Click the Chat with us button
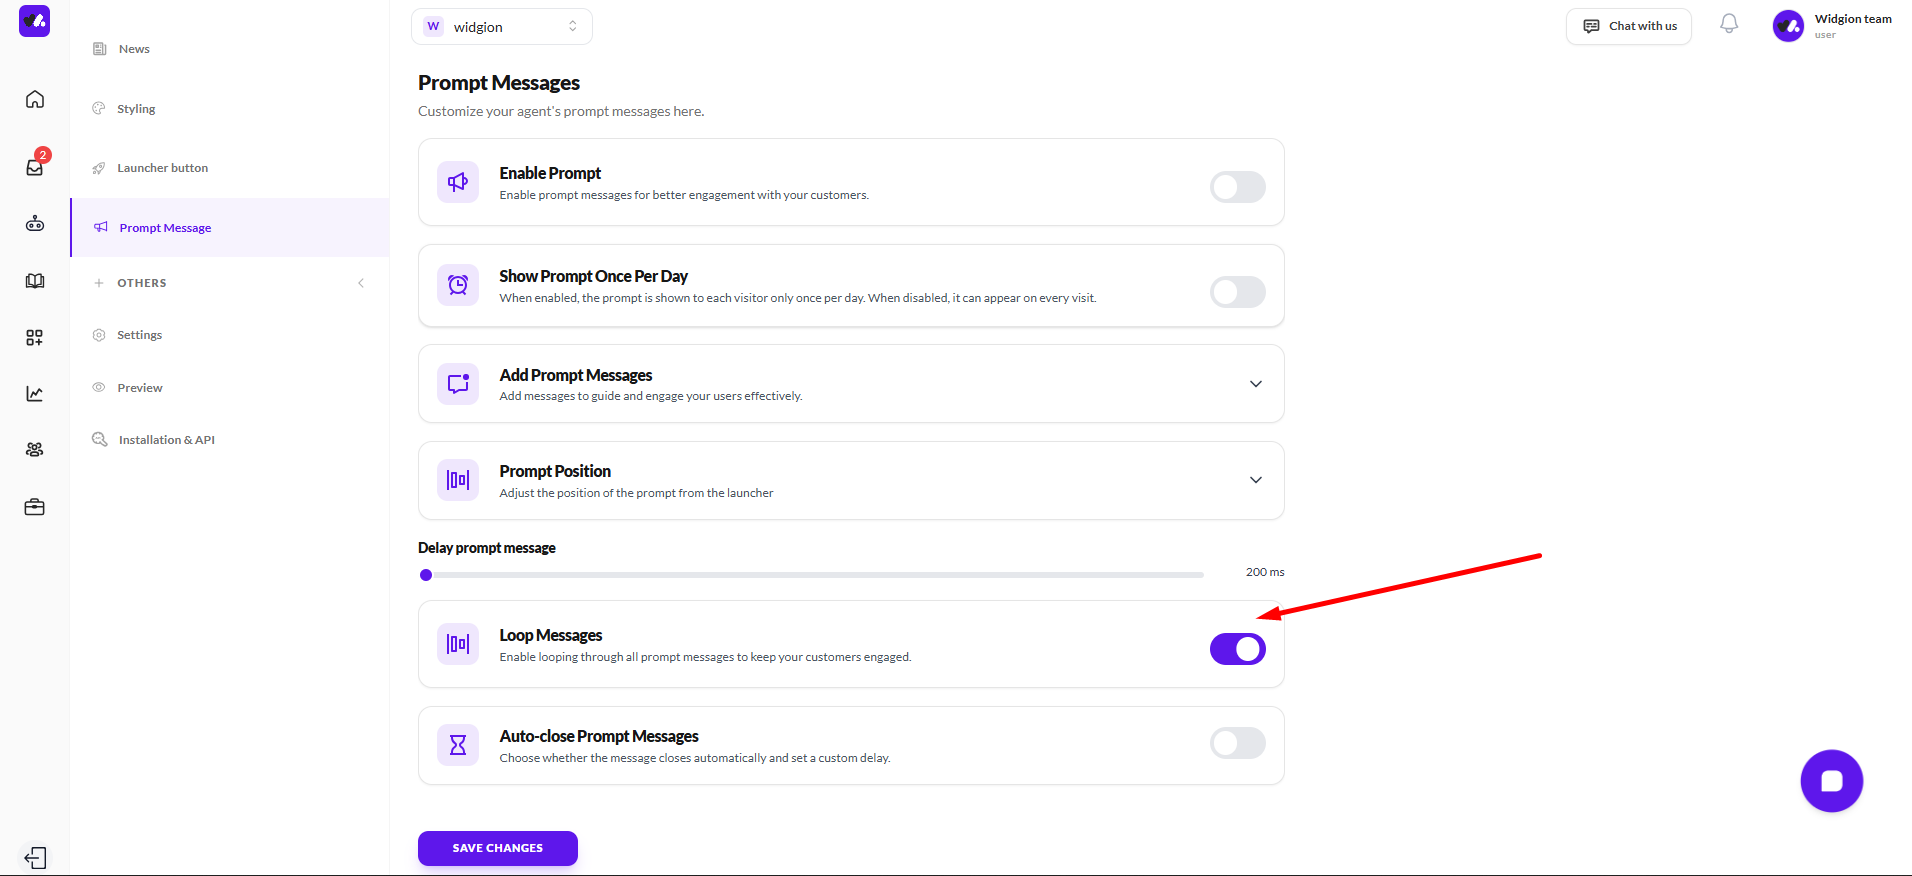Image resolution: width=1912 pixels, height=876 pixels. 1628,26
